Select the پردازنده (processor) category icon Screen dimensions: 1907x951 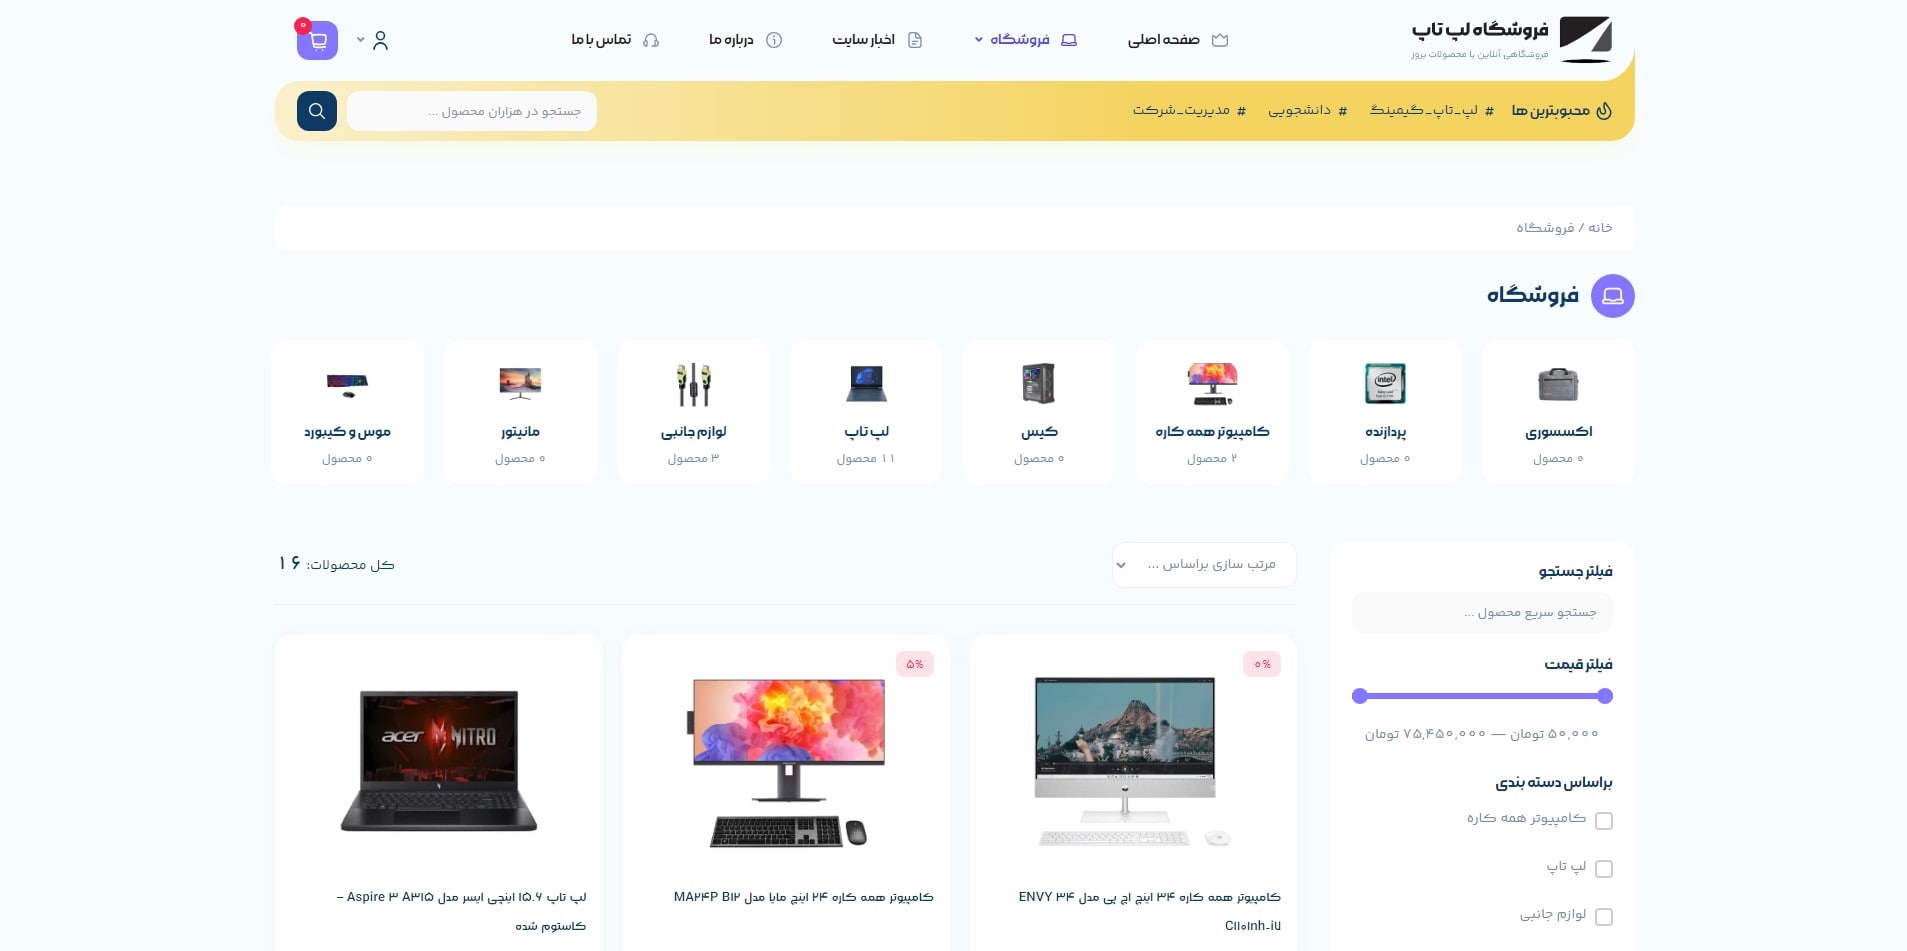(1385, 384)
